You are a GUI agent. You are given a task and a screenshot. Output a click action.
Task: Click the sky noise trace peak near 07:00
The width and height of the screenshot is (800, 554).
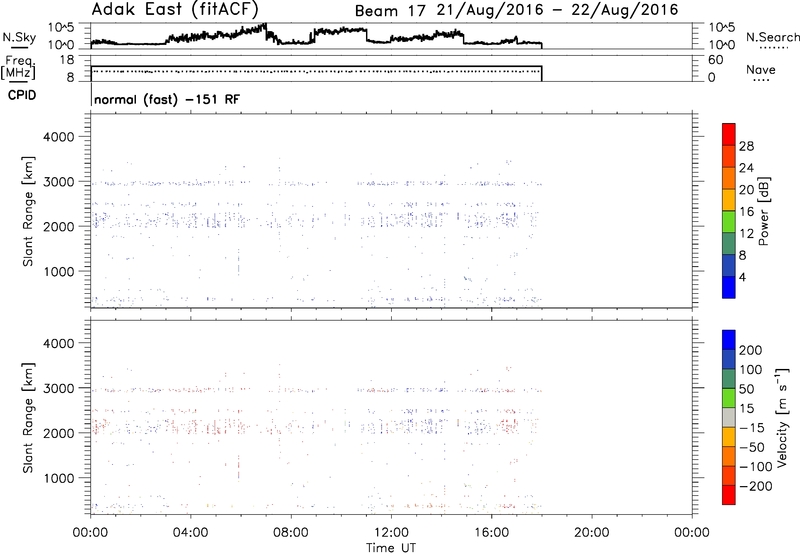(x=264, y=26)
